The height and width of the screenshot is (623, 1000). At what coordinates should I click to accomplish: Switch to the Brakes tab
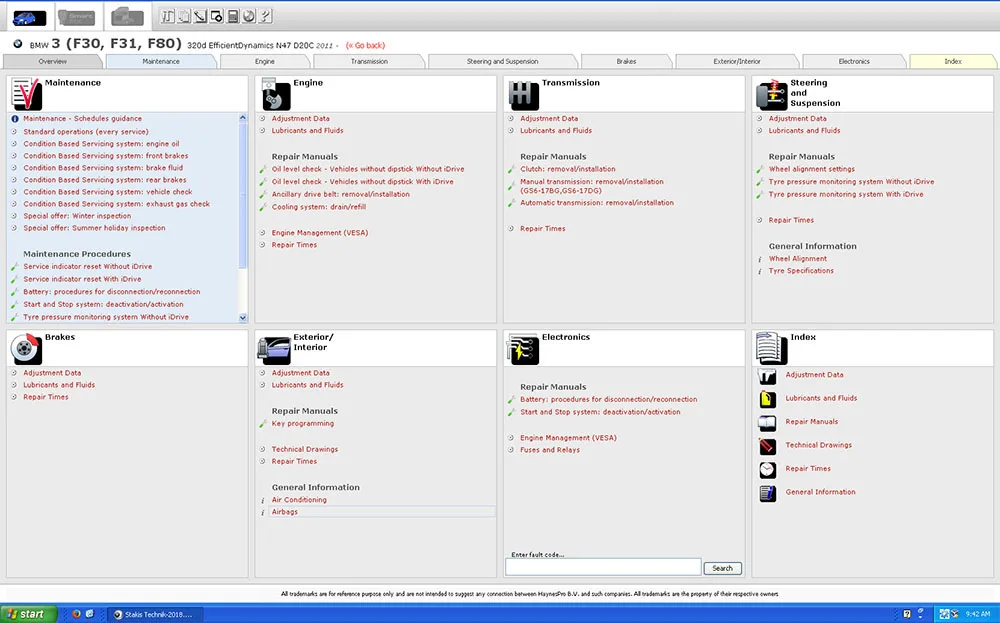coord(626,61)
